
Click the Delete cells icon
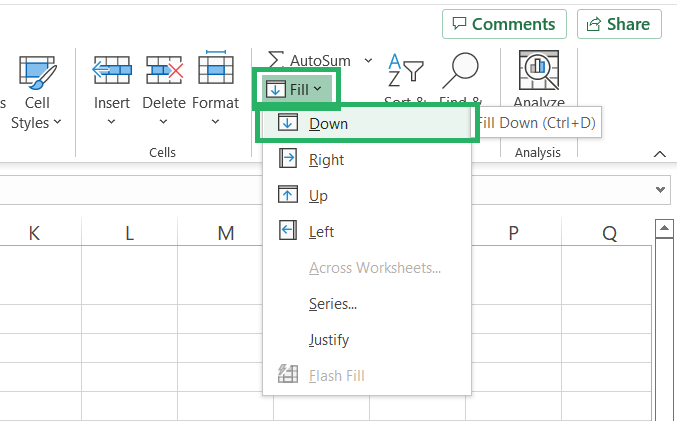164,71
